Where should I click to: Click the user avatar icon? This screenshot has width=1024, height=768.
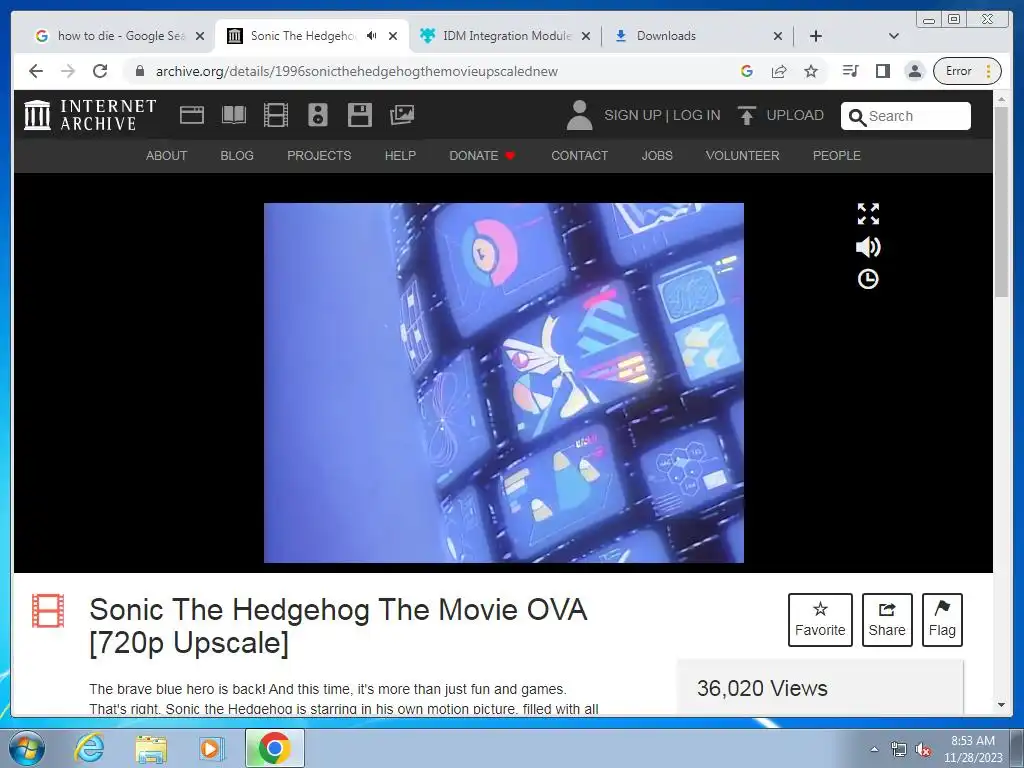click(579, 115)
